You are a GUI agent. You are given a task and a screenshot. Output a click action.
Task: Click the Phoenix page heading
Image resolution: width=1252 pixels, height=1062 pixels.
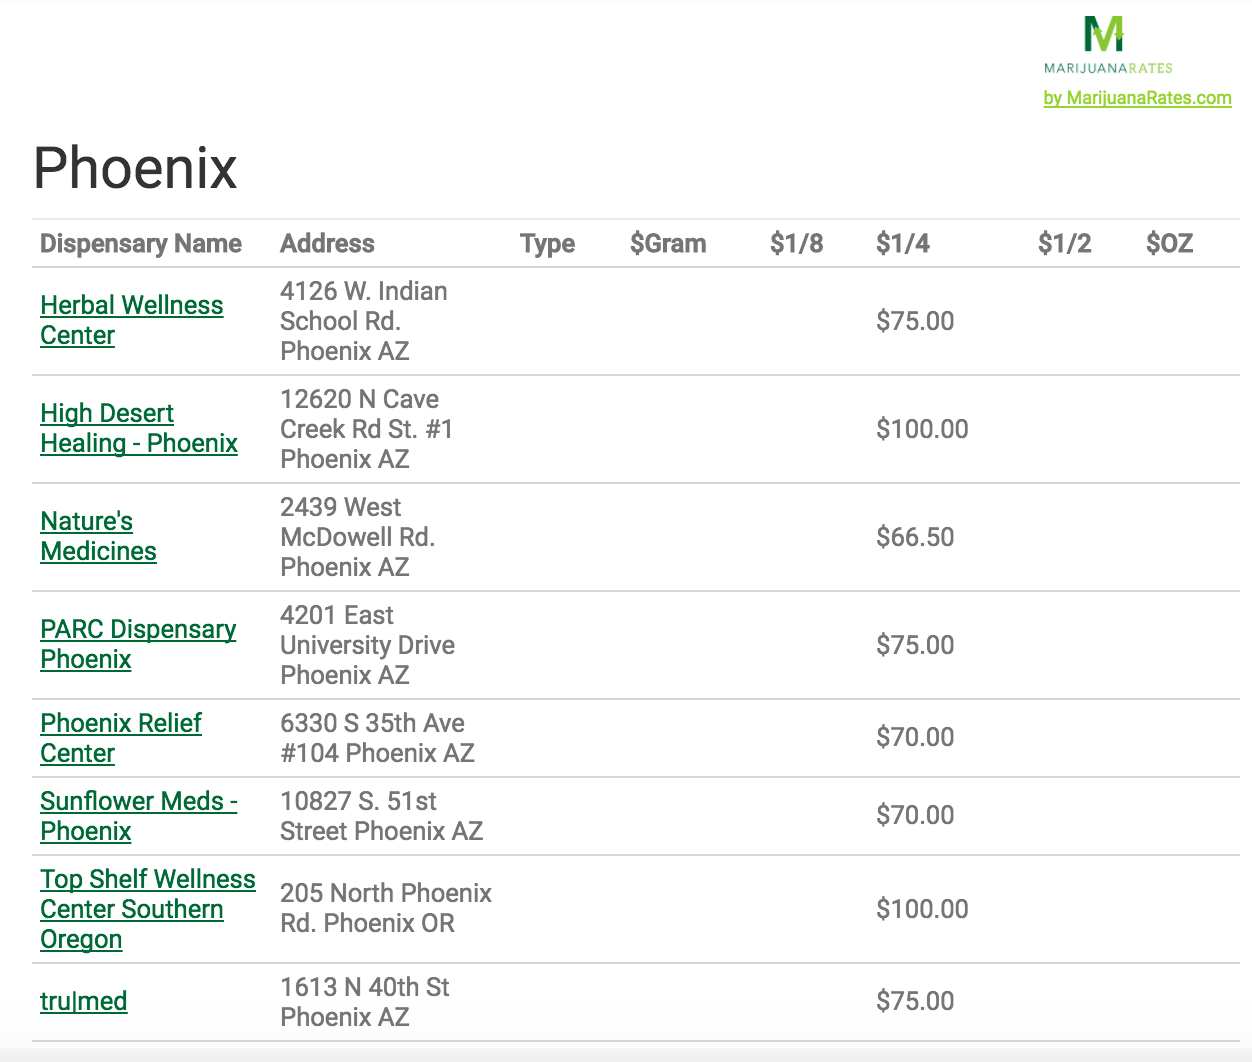point(135,167)
